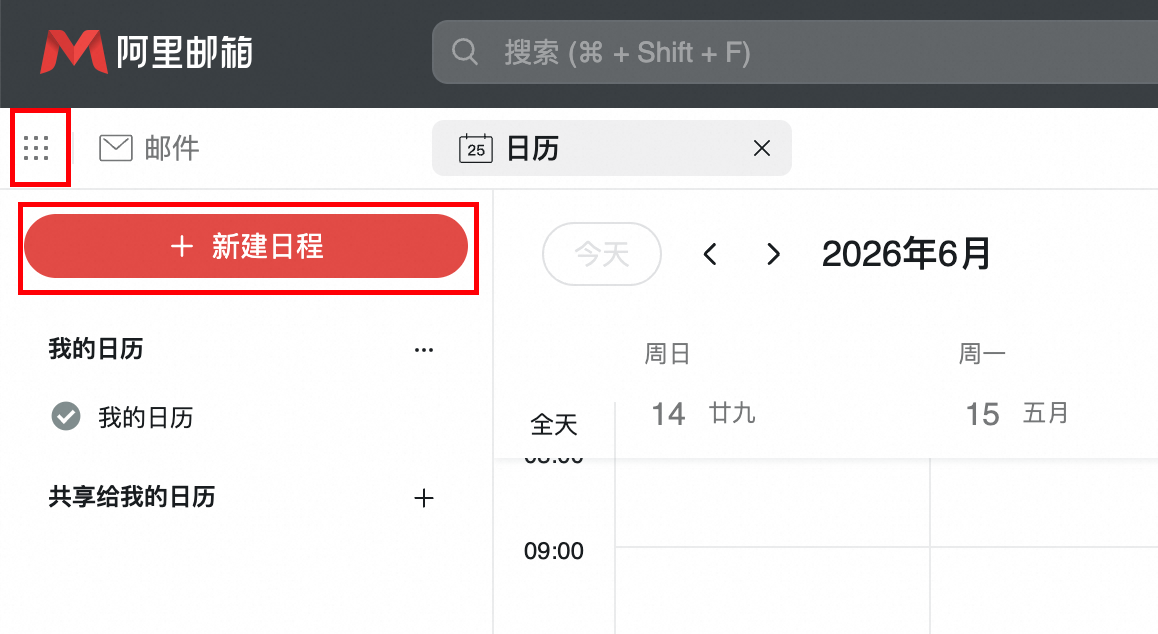Click the 新建日程 button
This screenshot has height=634, width=1158.
(246, 246)
